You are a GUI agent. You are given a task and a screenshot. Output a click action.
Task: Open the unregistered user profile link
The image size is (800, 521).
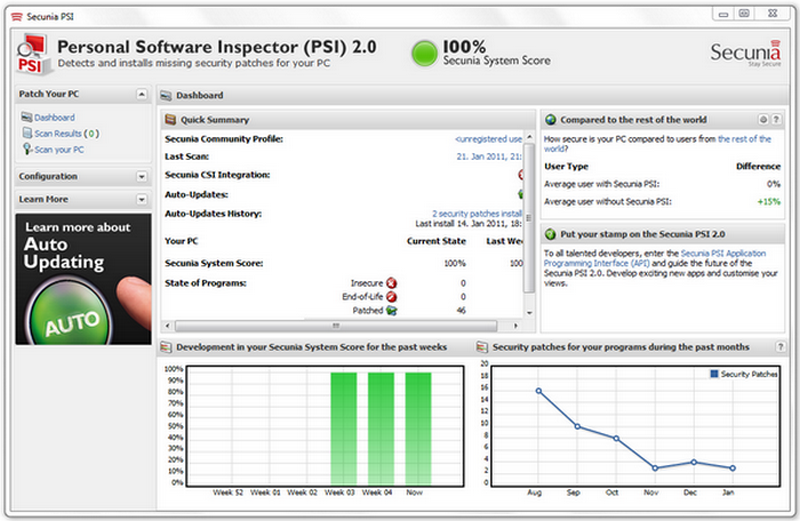pyautogui.click(x=488, y=139)
